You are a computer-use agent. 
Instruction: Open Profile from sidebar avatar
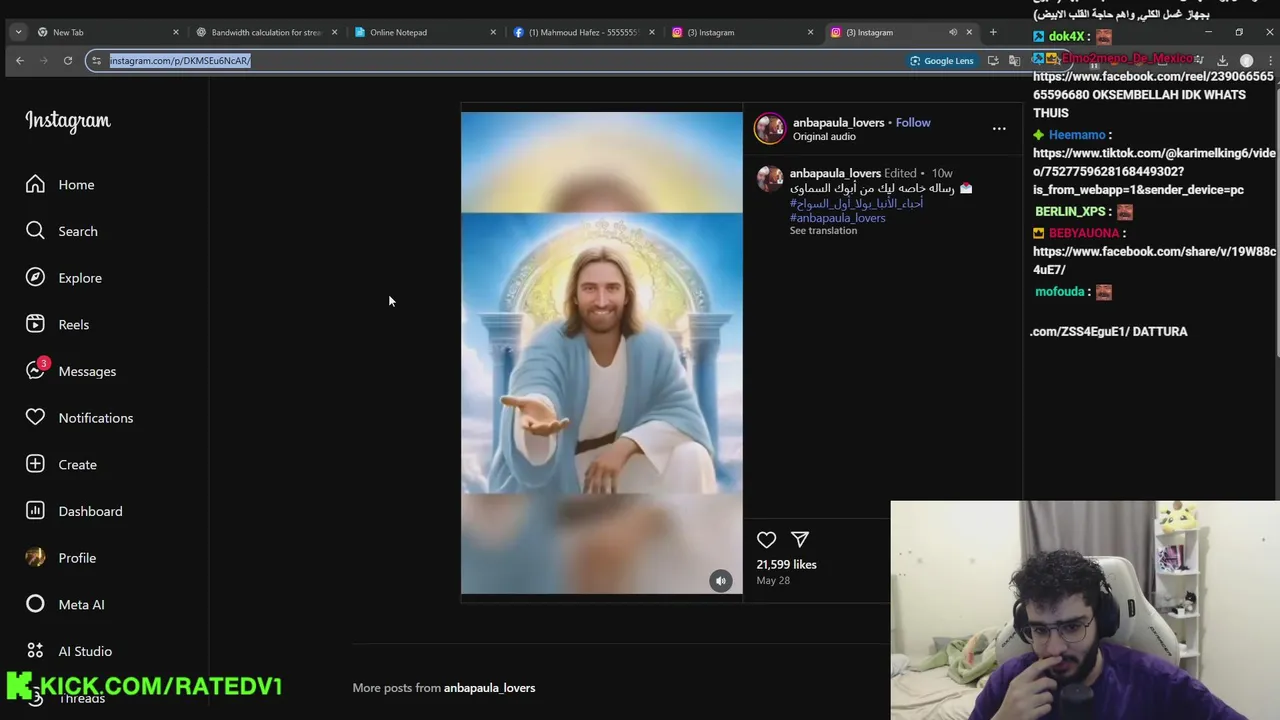(x=60, y=558)
